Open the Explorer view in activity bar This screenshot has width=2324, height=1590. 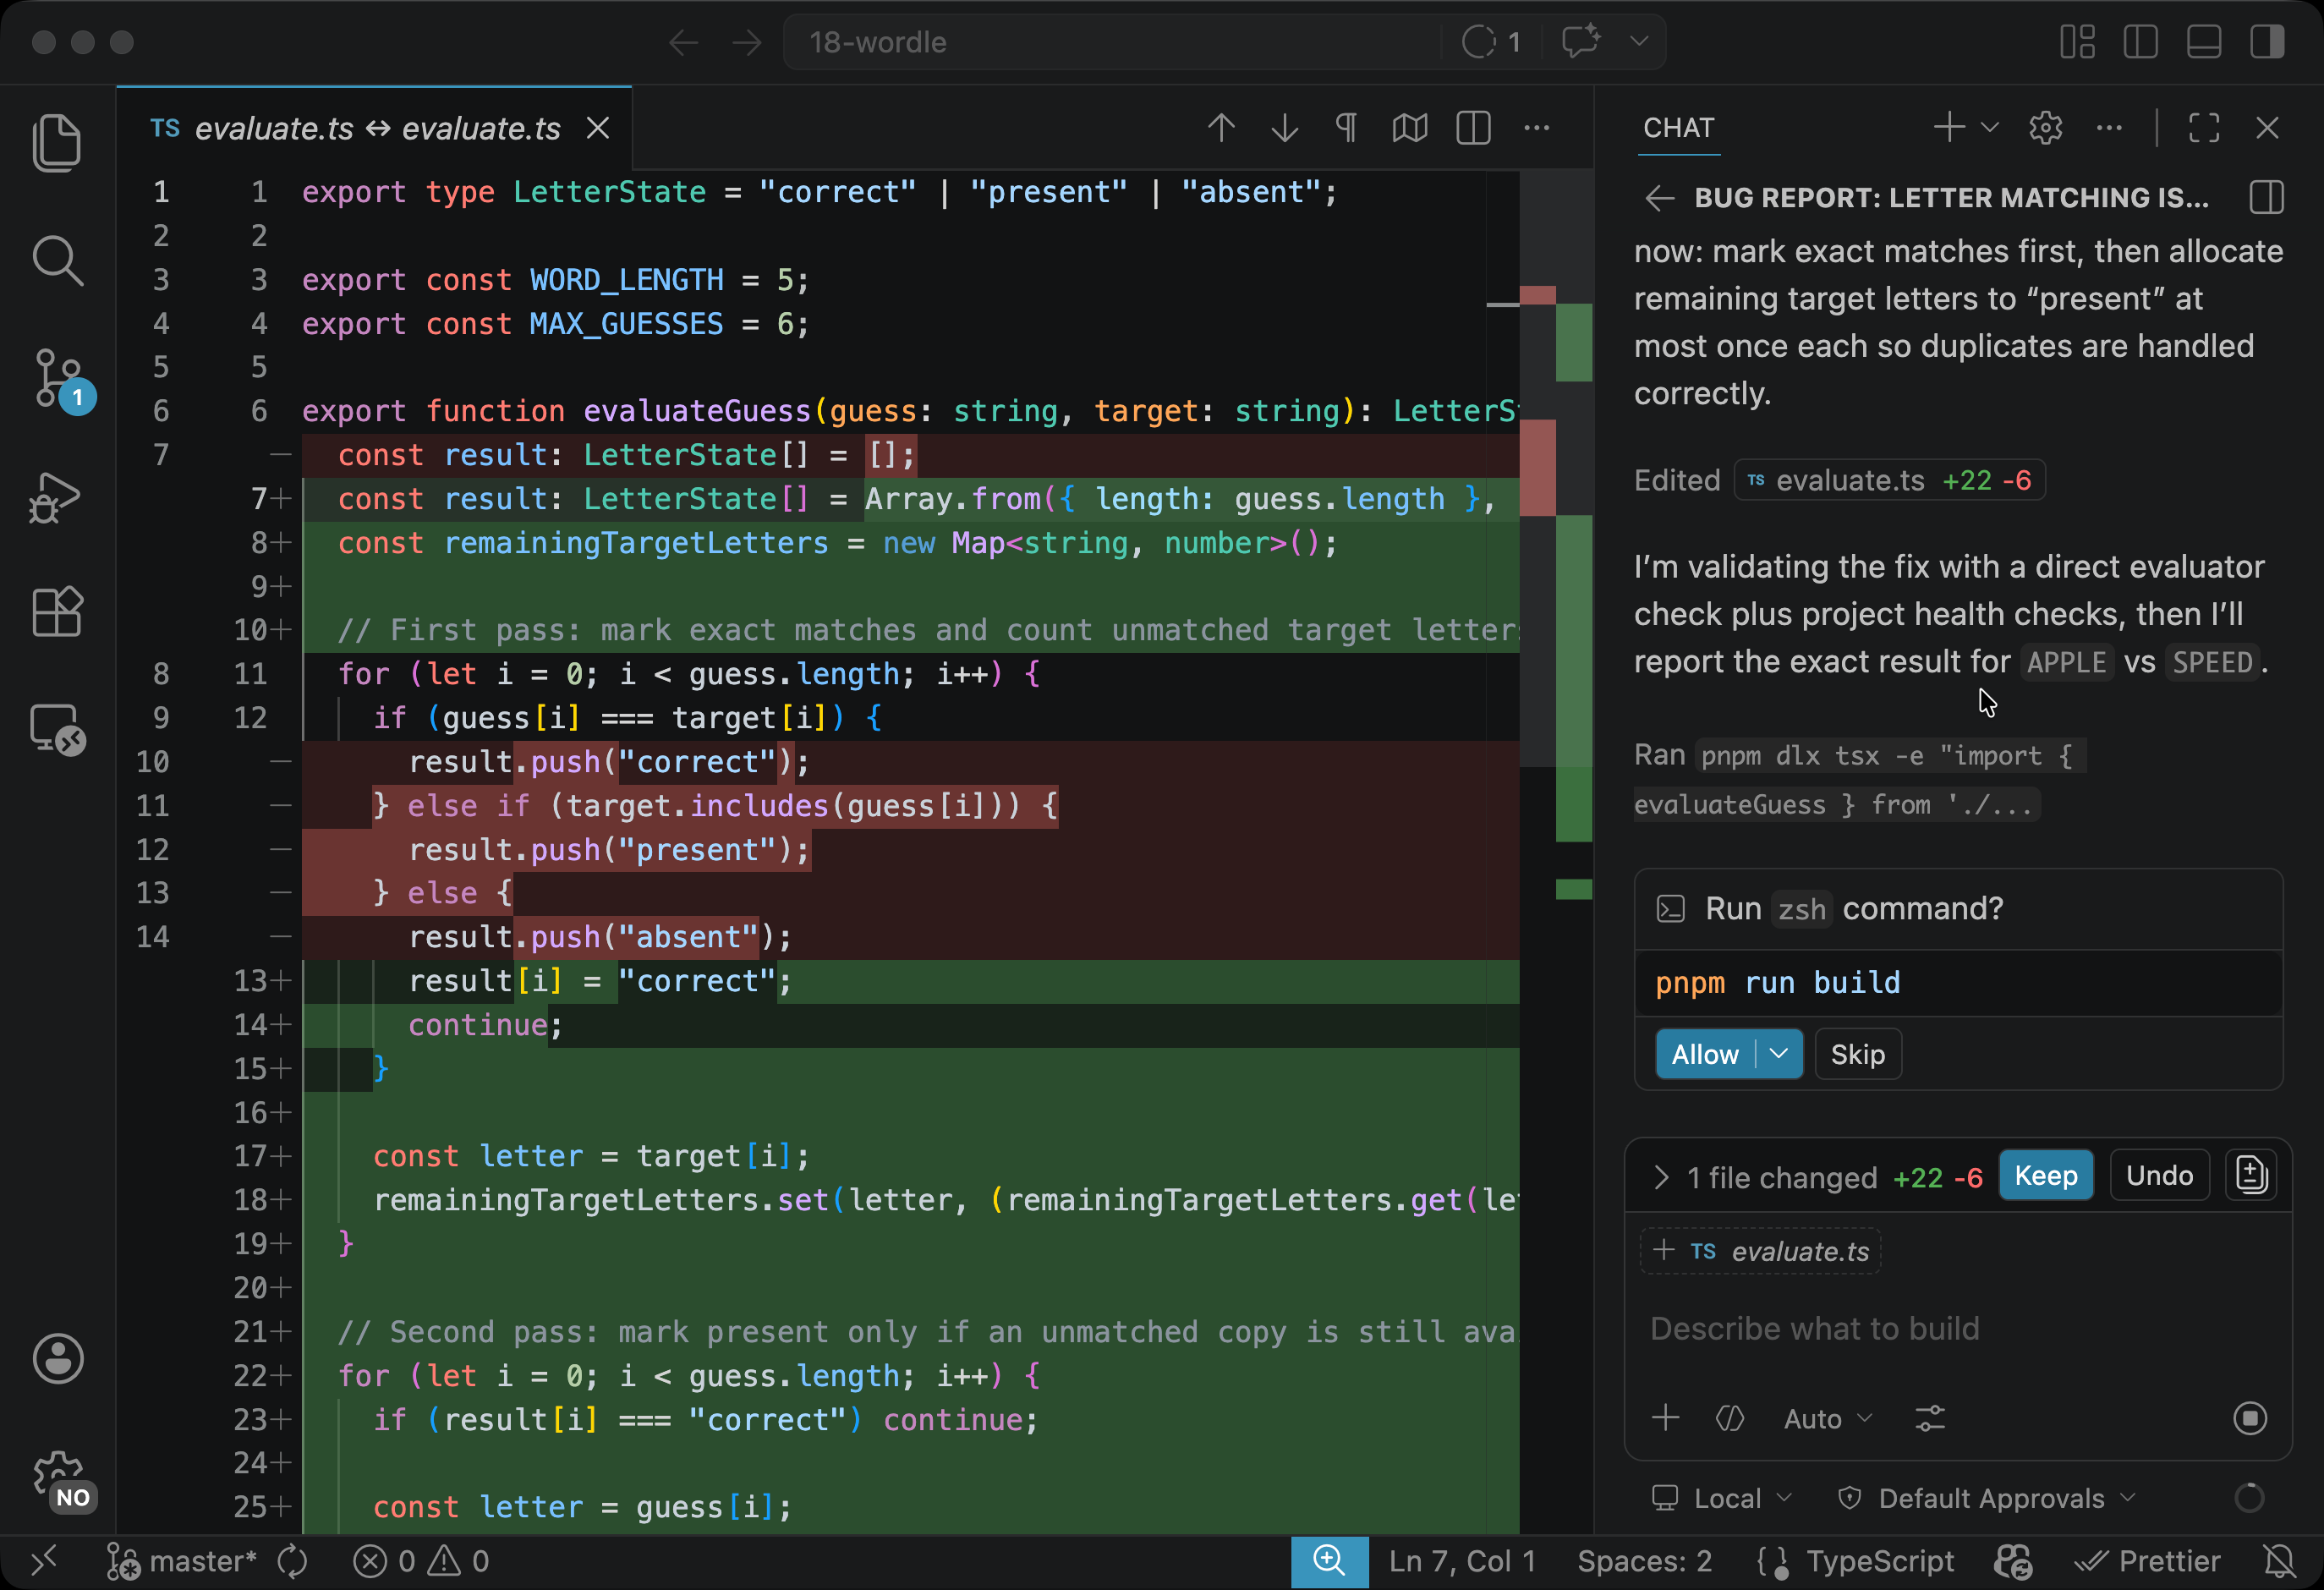point(57,142)
